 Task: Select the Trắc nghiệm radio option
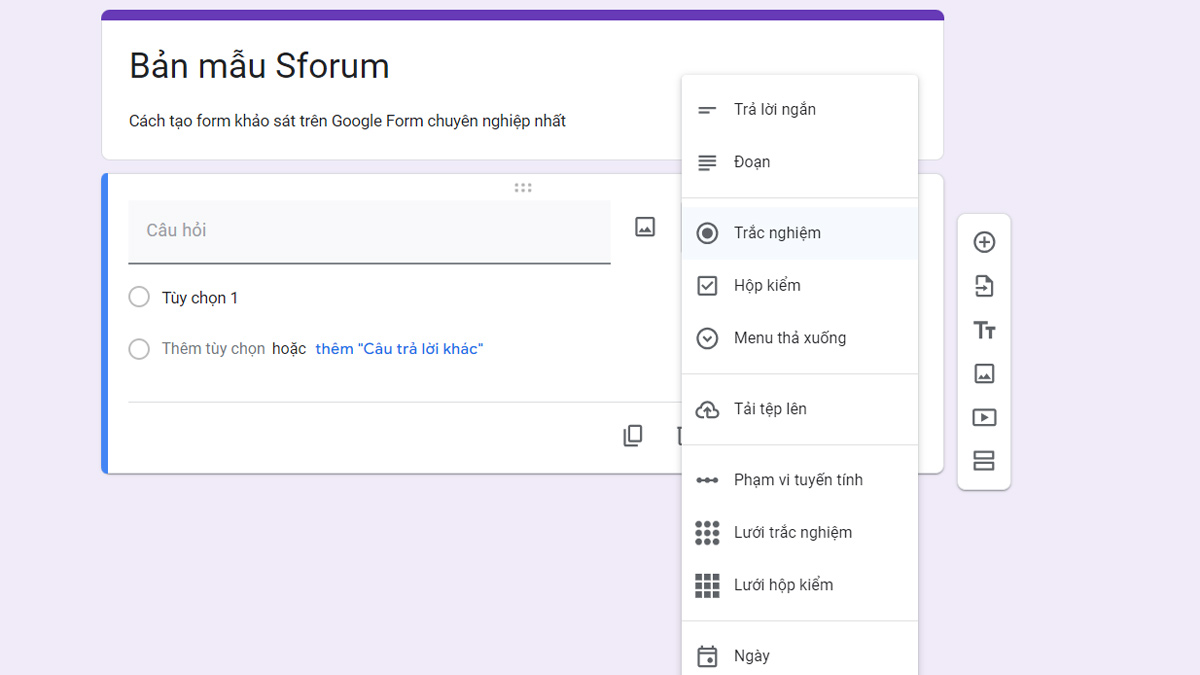(780, 232)
